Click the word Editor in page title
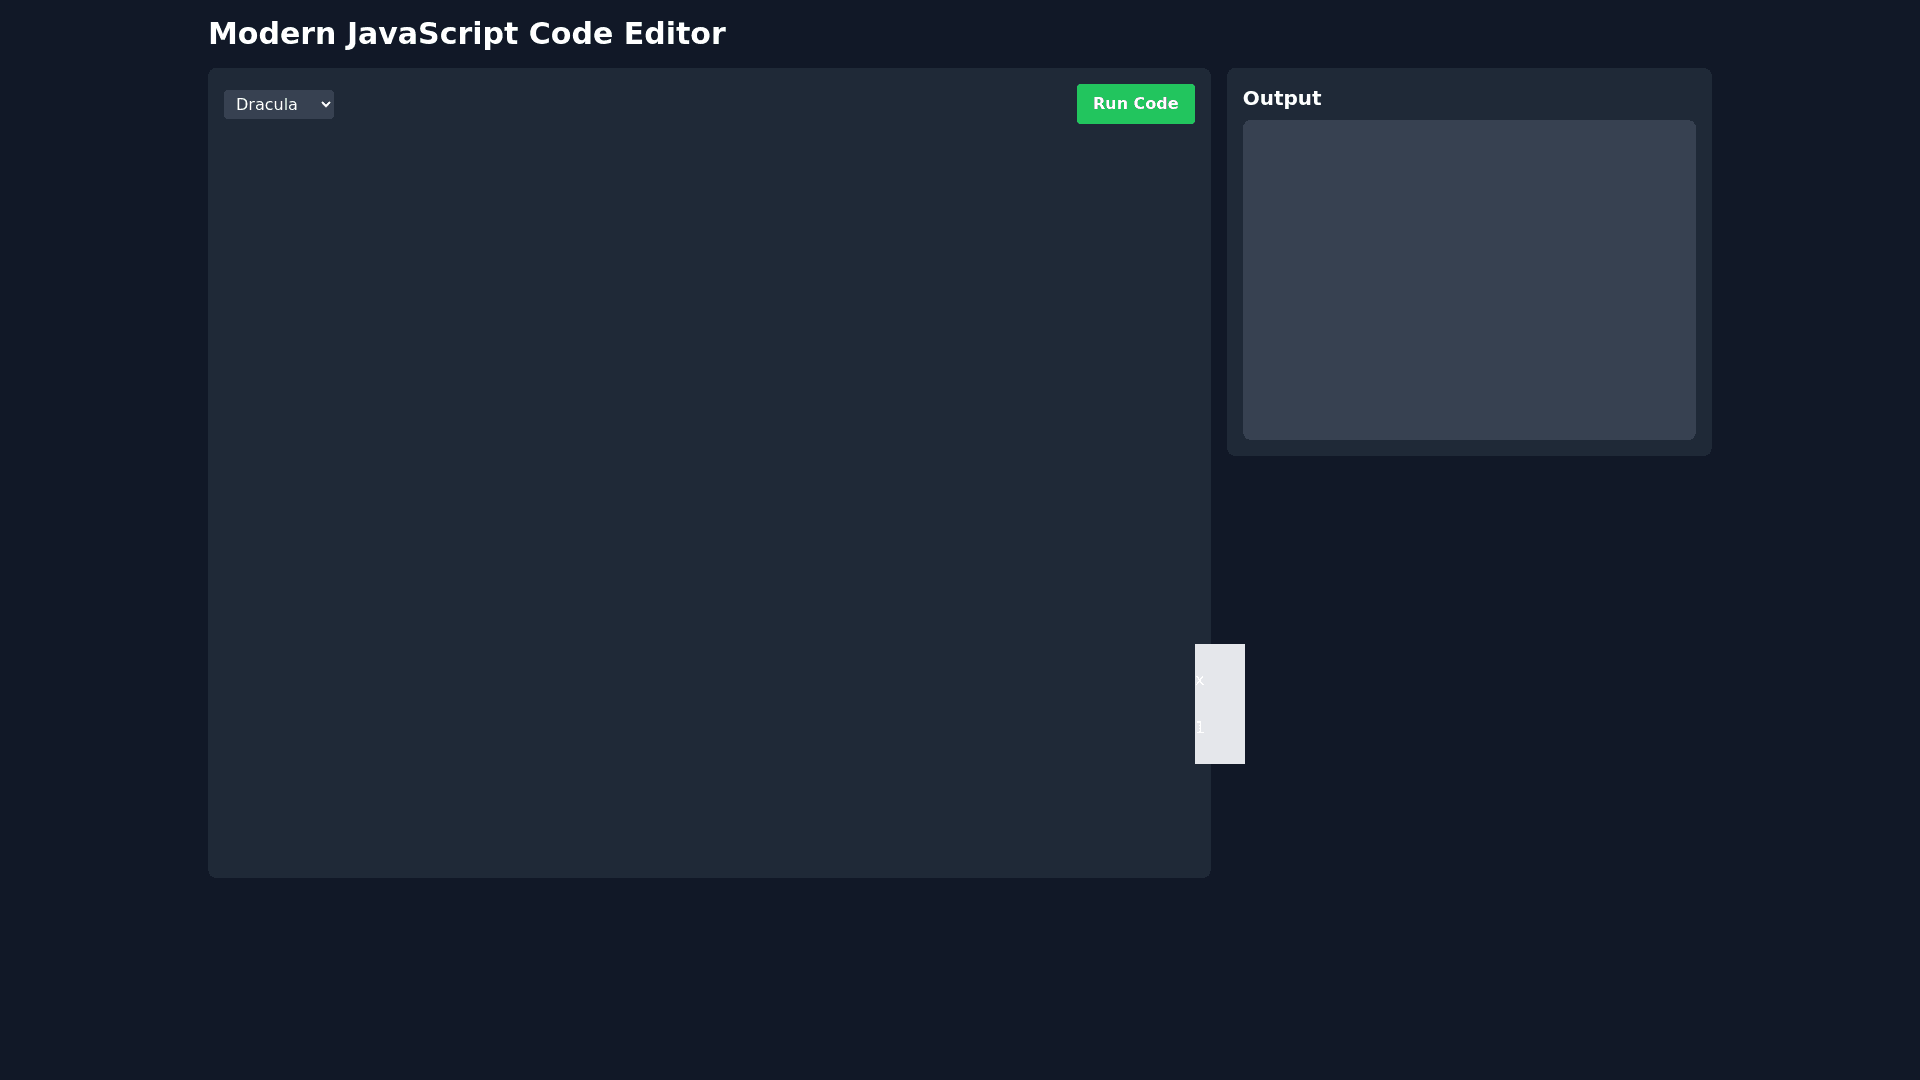The image size is (1920, 1080). (674, 34)
